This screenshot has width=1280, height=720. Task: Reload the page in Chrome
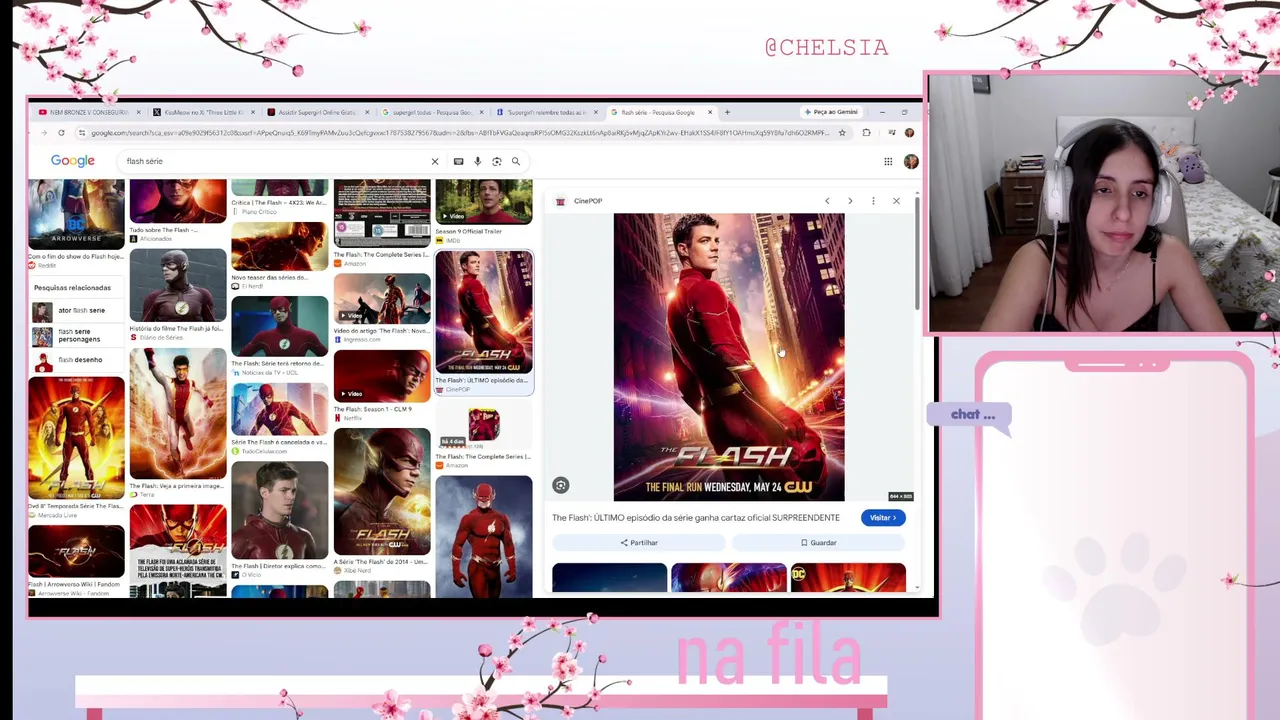coord(61,133)
